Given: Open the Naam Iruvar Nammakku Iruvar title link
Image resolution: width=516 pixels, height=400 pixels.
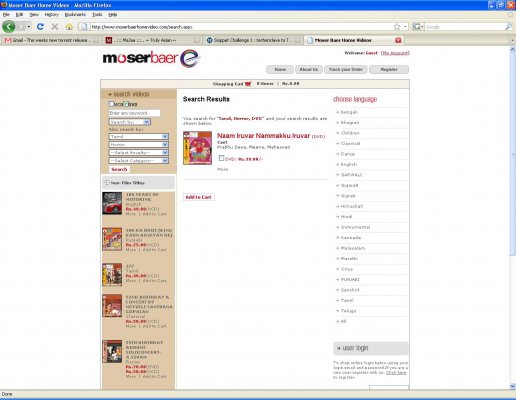Looking at the screenshot, I should pos(263,136).
